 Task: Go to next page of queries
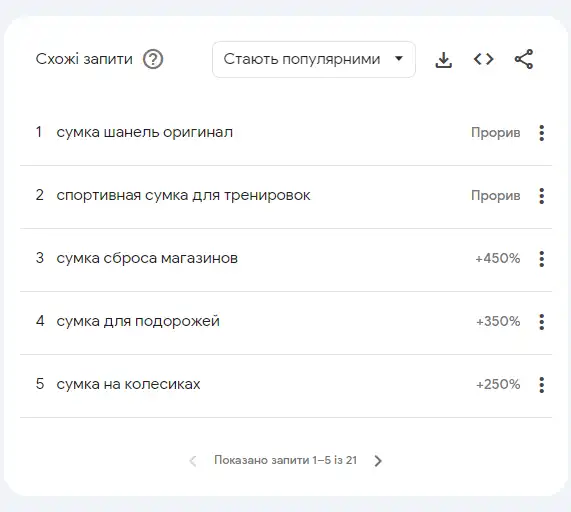[378, 461]
